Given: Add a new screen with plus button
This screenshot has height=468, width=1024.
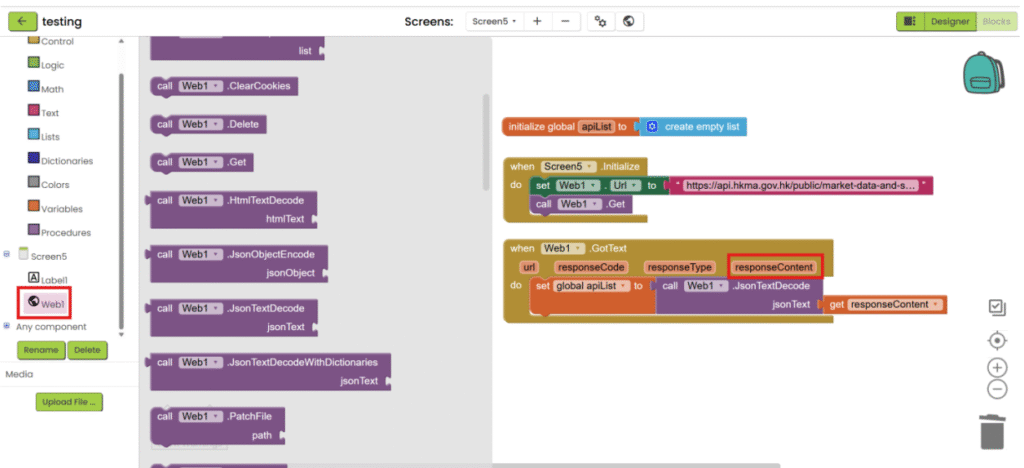Looking at the screenshot, I should pos(537,21).
